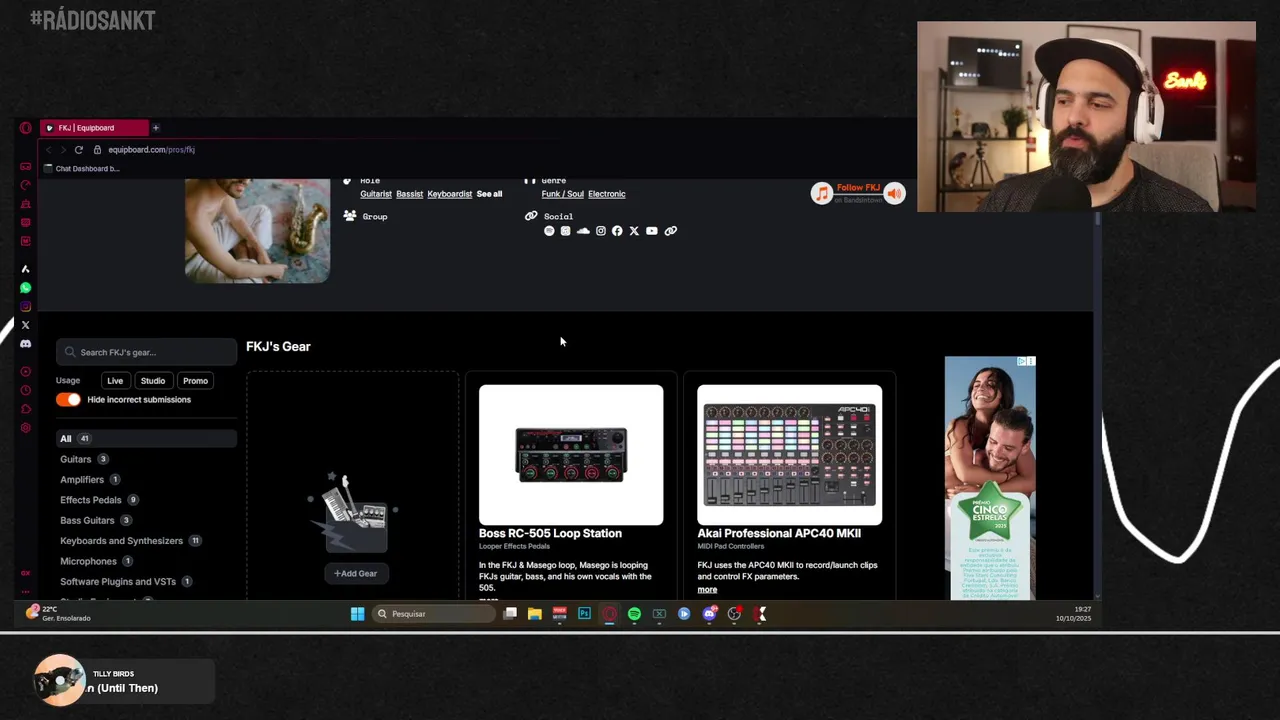This screenshot has height=720, width=1280.
Task: Open Windows Start menu
Action: click(x=357, y=614)
